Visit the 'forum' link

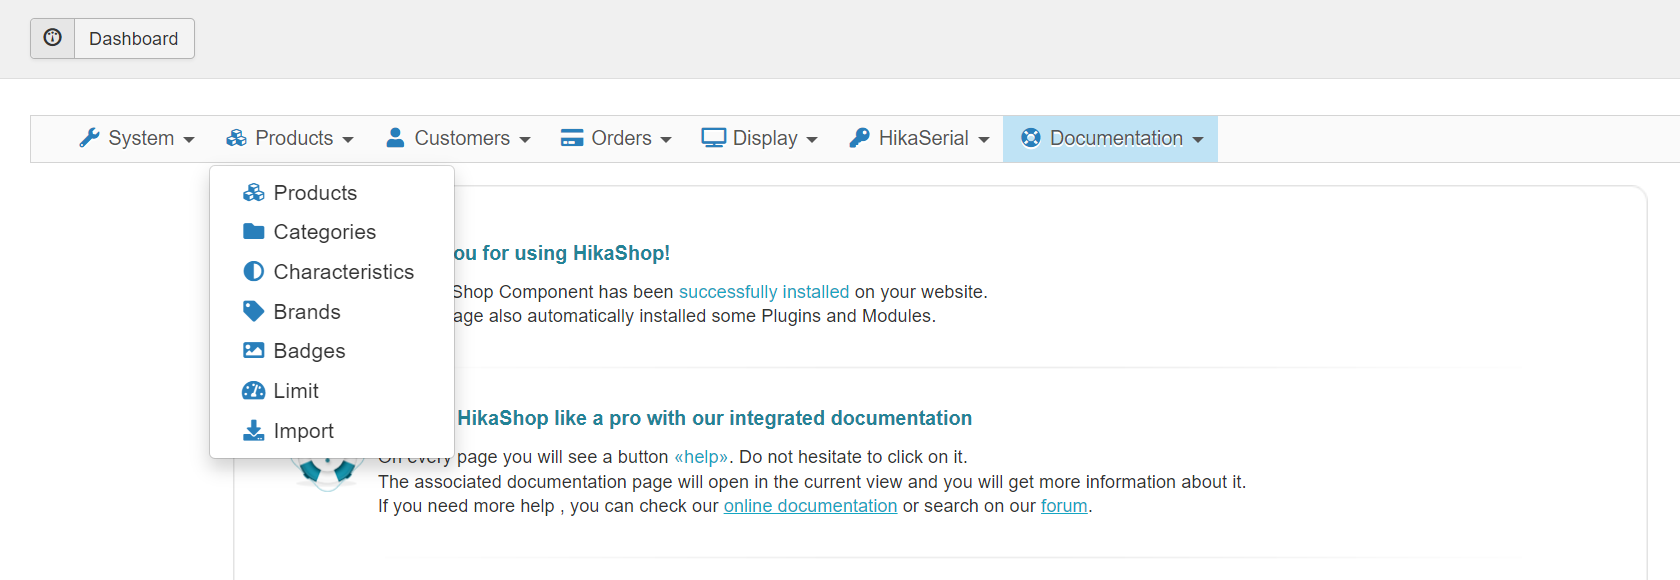(x=1064, y=506)
